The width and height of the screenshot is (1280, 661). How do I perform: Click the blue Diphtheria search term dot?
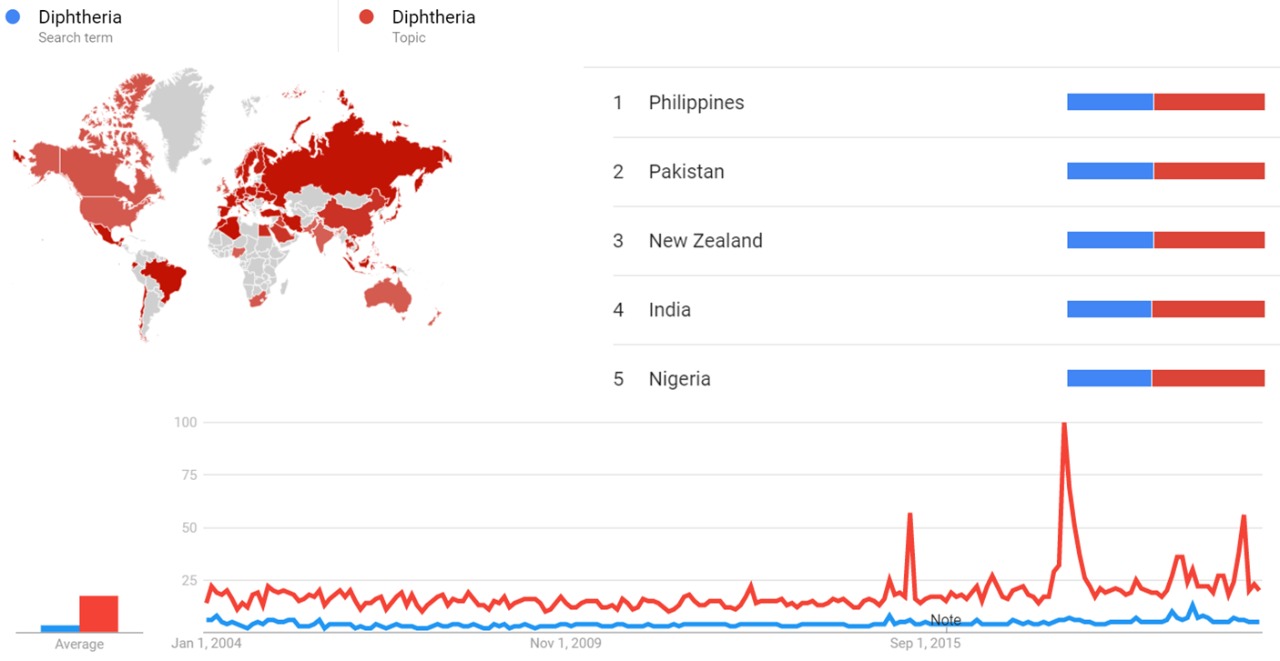[13, 17]
